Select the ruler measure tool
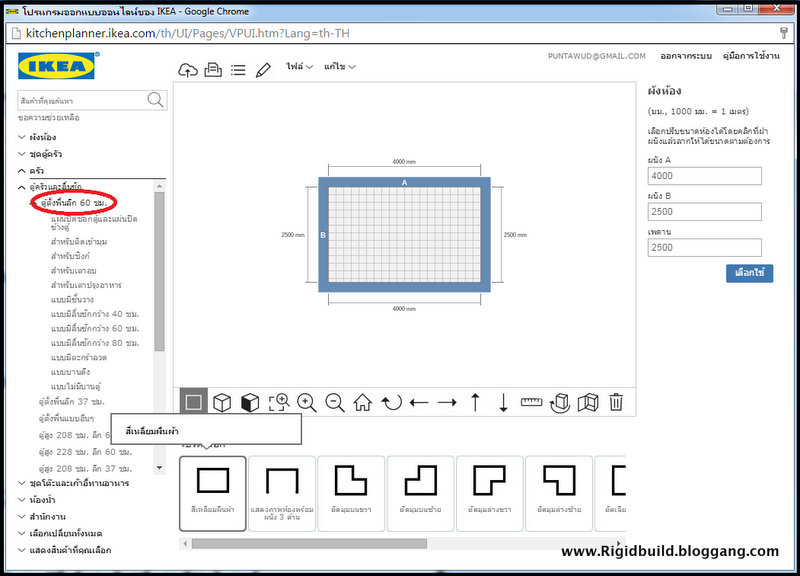The image size is (800, 576). click(531, 402)
